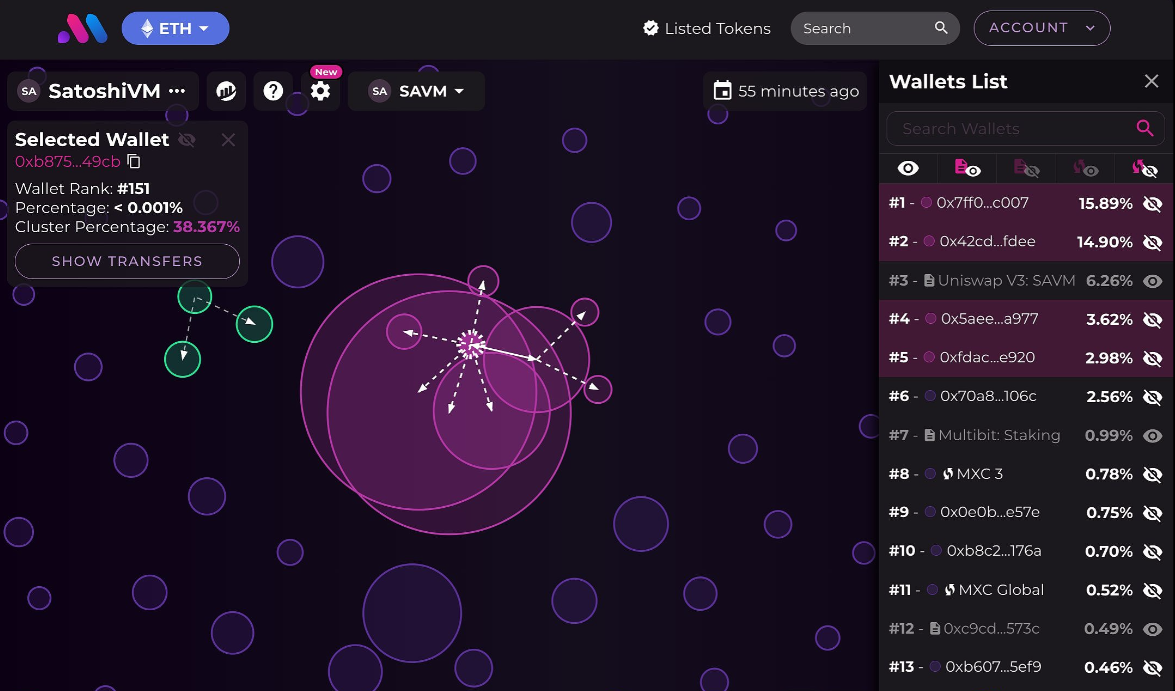Open the snapshot calendar icon
Screen dimensions: 1175x691
click(x=722, y=91)
